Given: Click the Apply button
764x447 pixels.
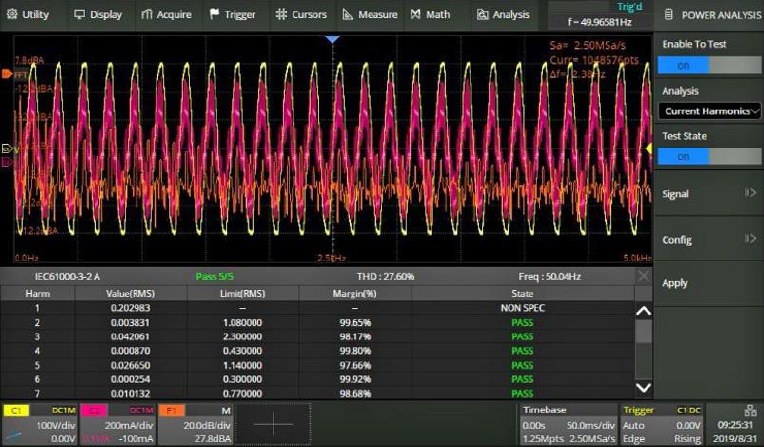Looking at the screenshot, I should pyautogui.click(x=709, y=283).
